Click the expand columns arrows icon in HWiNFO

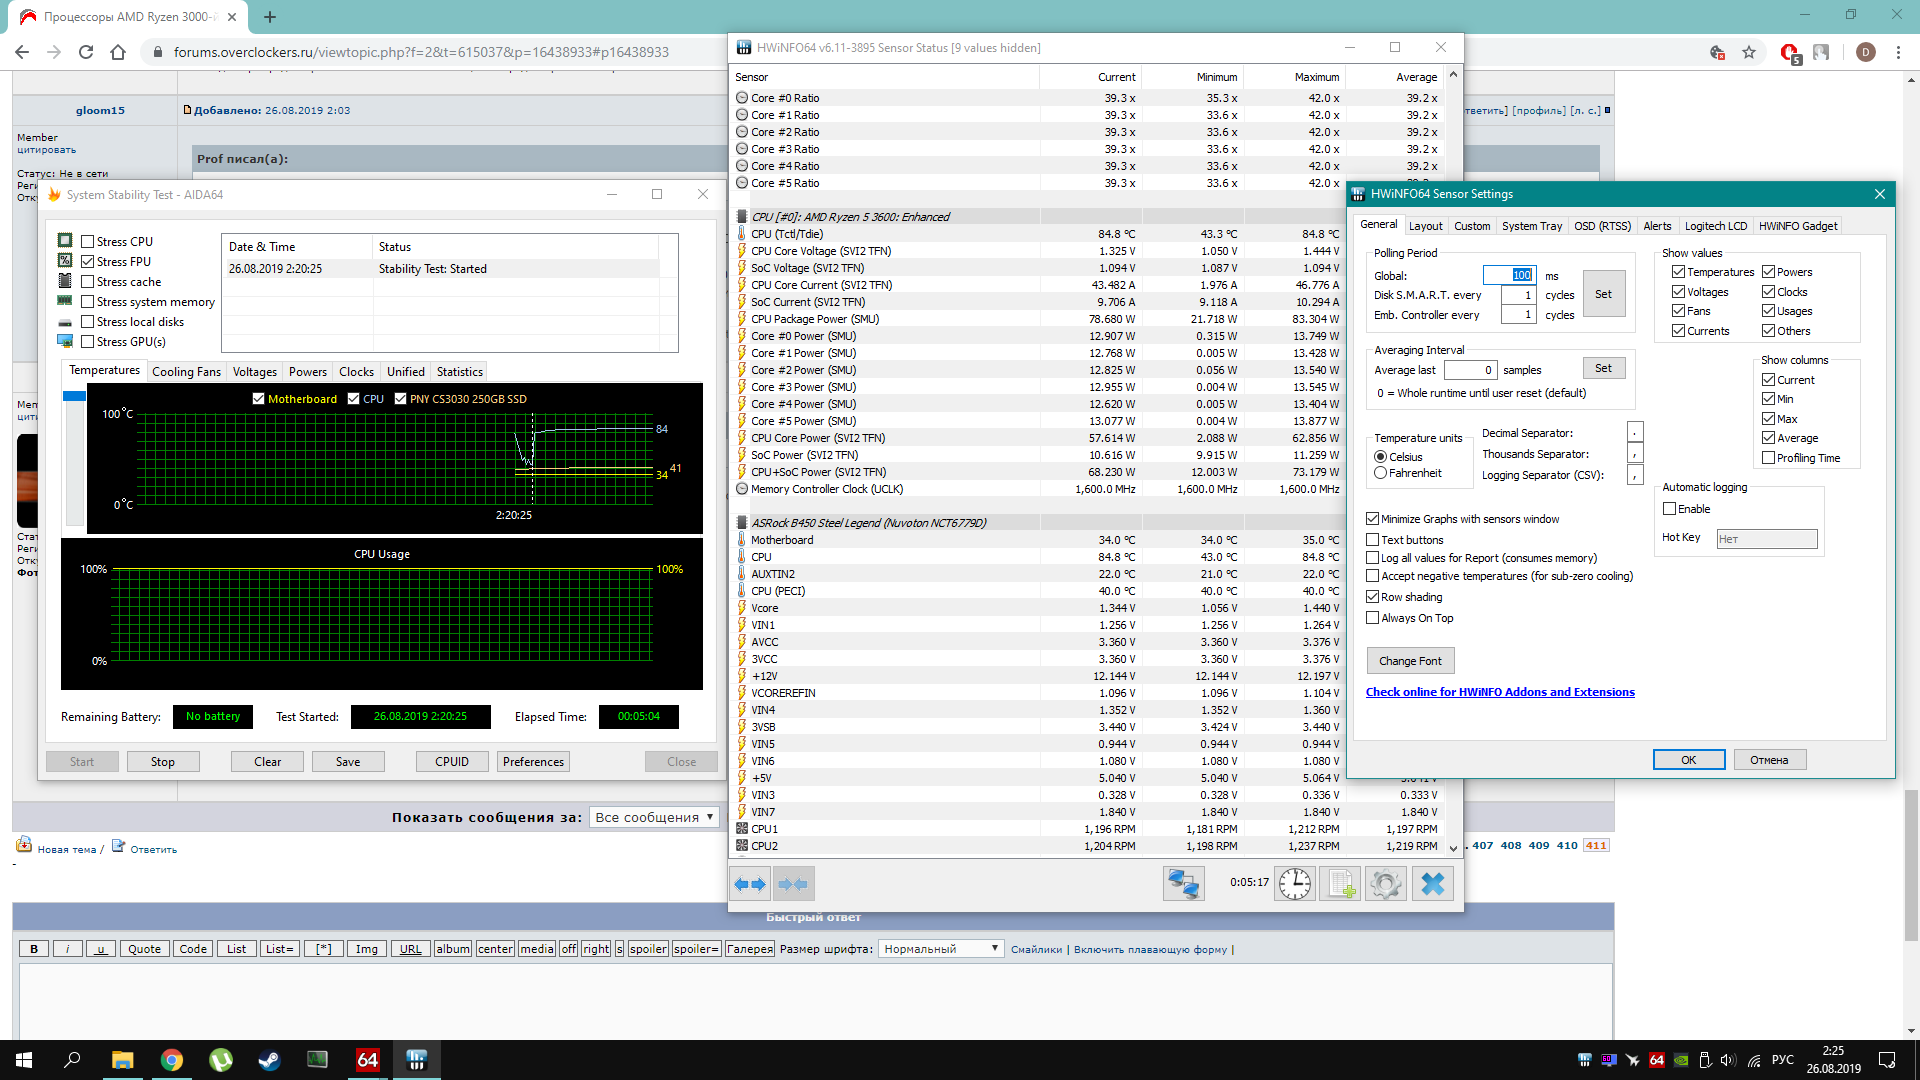click(750, 884)
